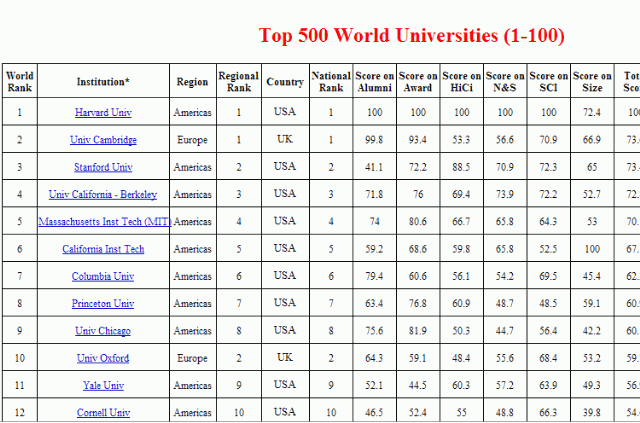Viewport: 640px width, 423px height.
Task: Click UK country in Univ Oxford row
Action: (285, 357)
